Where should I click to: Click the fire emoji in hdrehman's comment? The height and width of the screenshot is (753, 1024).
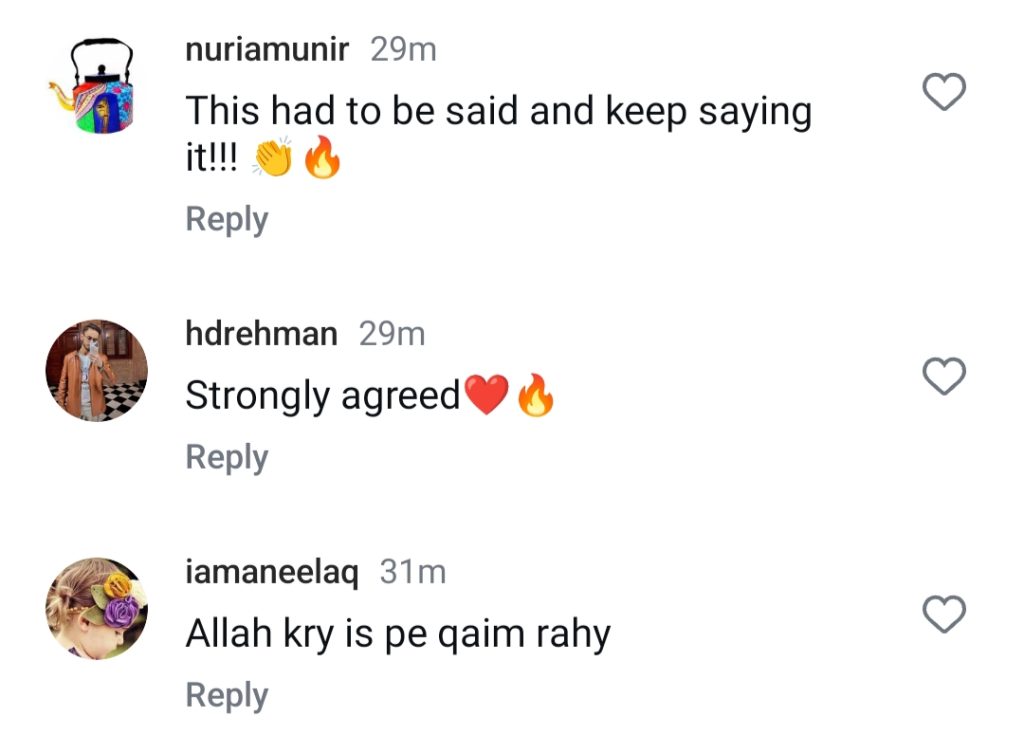[x=535, y=397]
